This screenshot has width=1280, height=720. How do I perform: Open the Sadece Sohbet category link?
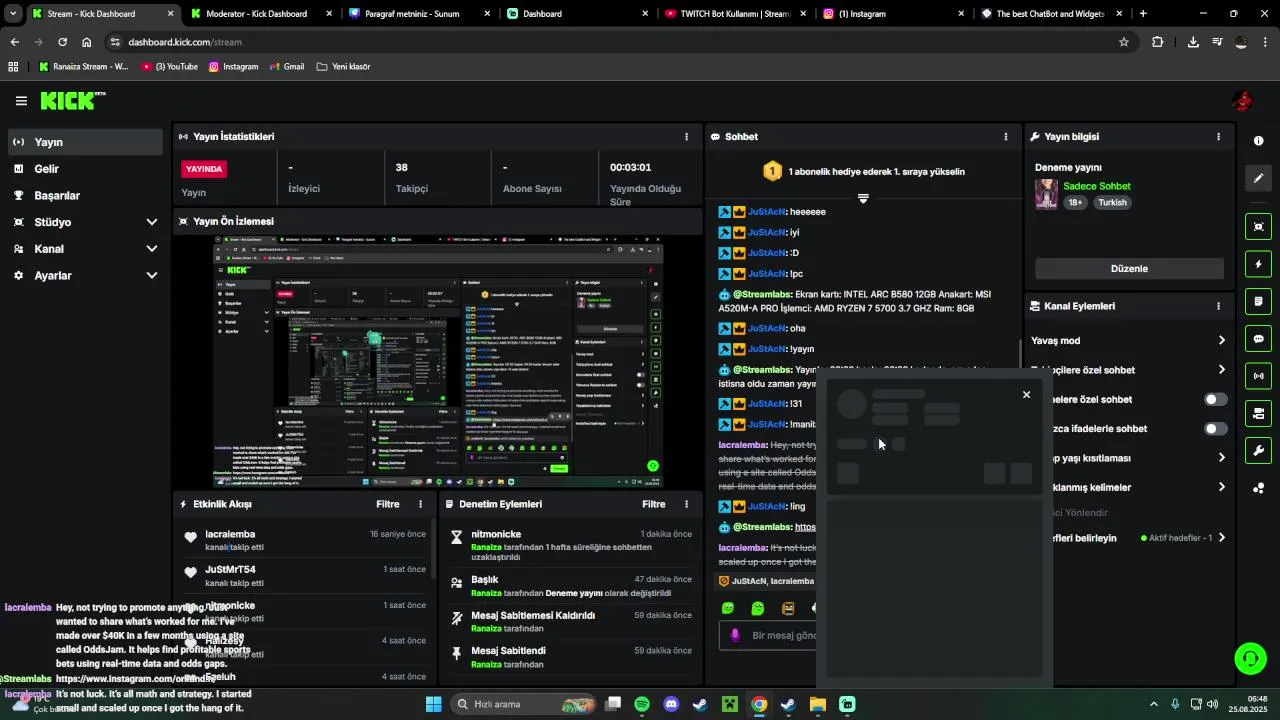pos(1097,186)
